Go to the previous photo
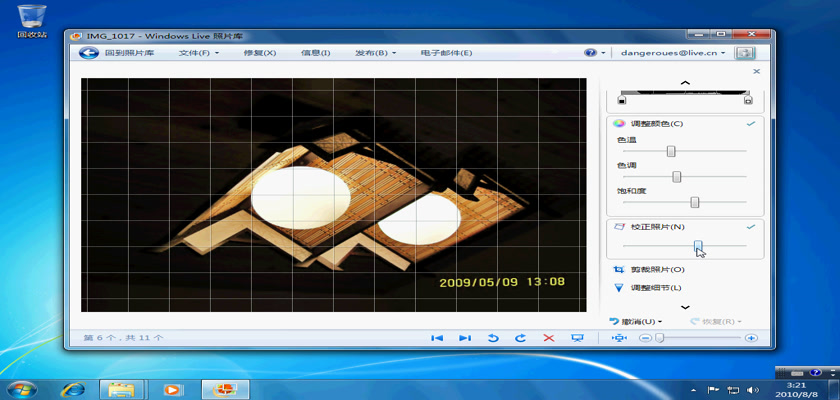The image size is (840, 400). (x=437, y=338)
